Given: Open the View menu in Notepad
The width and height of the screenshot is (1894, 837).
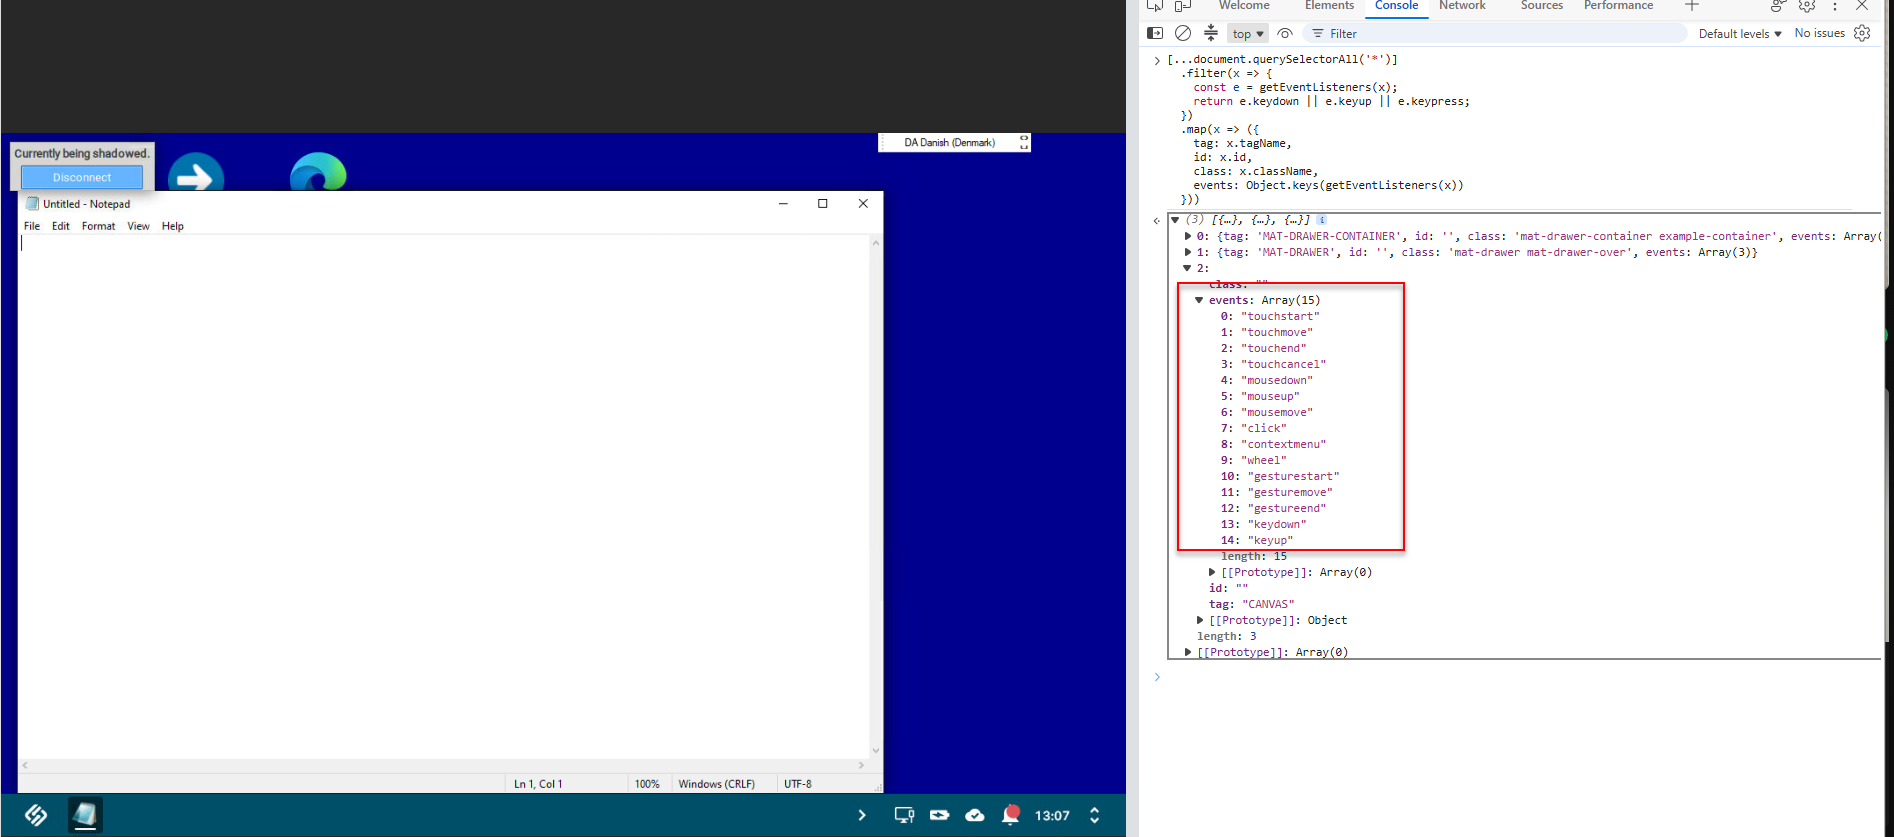Looking at the screenshot, I should click(x=138, y=226).
